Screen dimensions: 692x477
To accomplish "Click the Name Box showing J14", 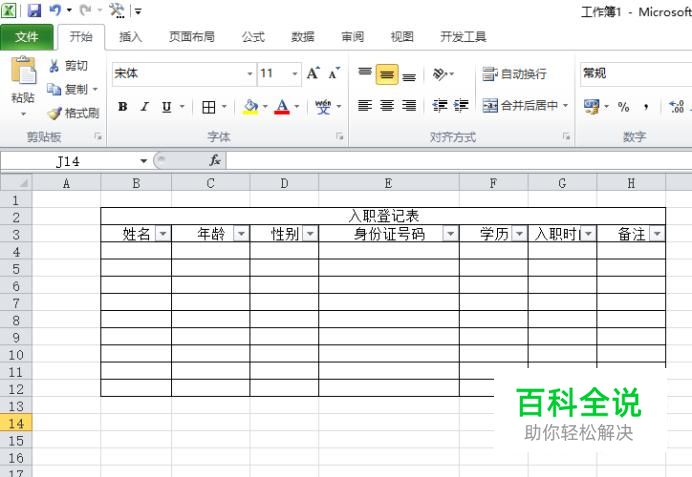I will 68,162.
